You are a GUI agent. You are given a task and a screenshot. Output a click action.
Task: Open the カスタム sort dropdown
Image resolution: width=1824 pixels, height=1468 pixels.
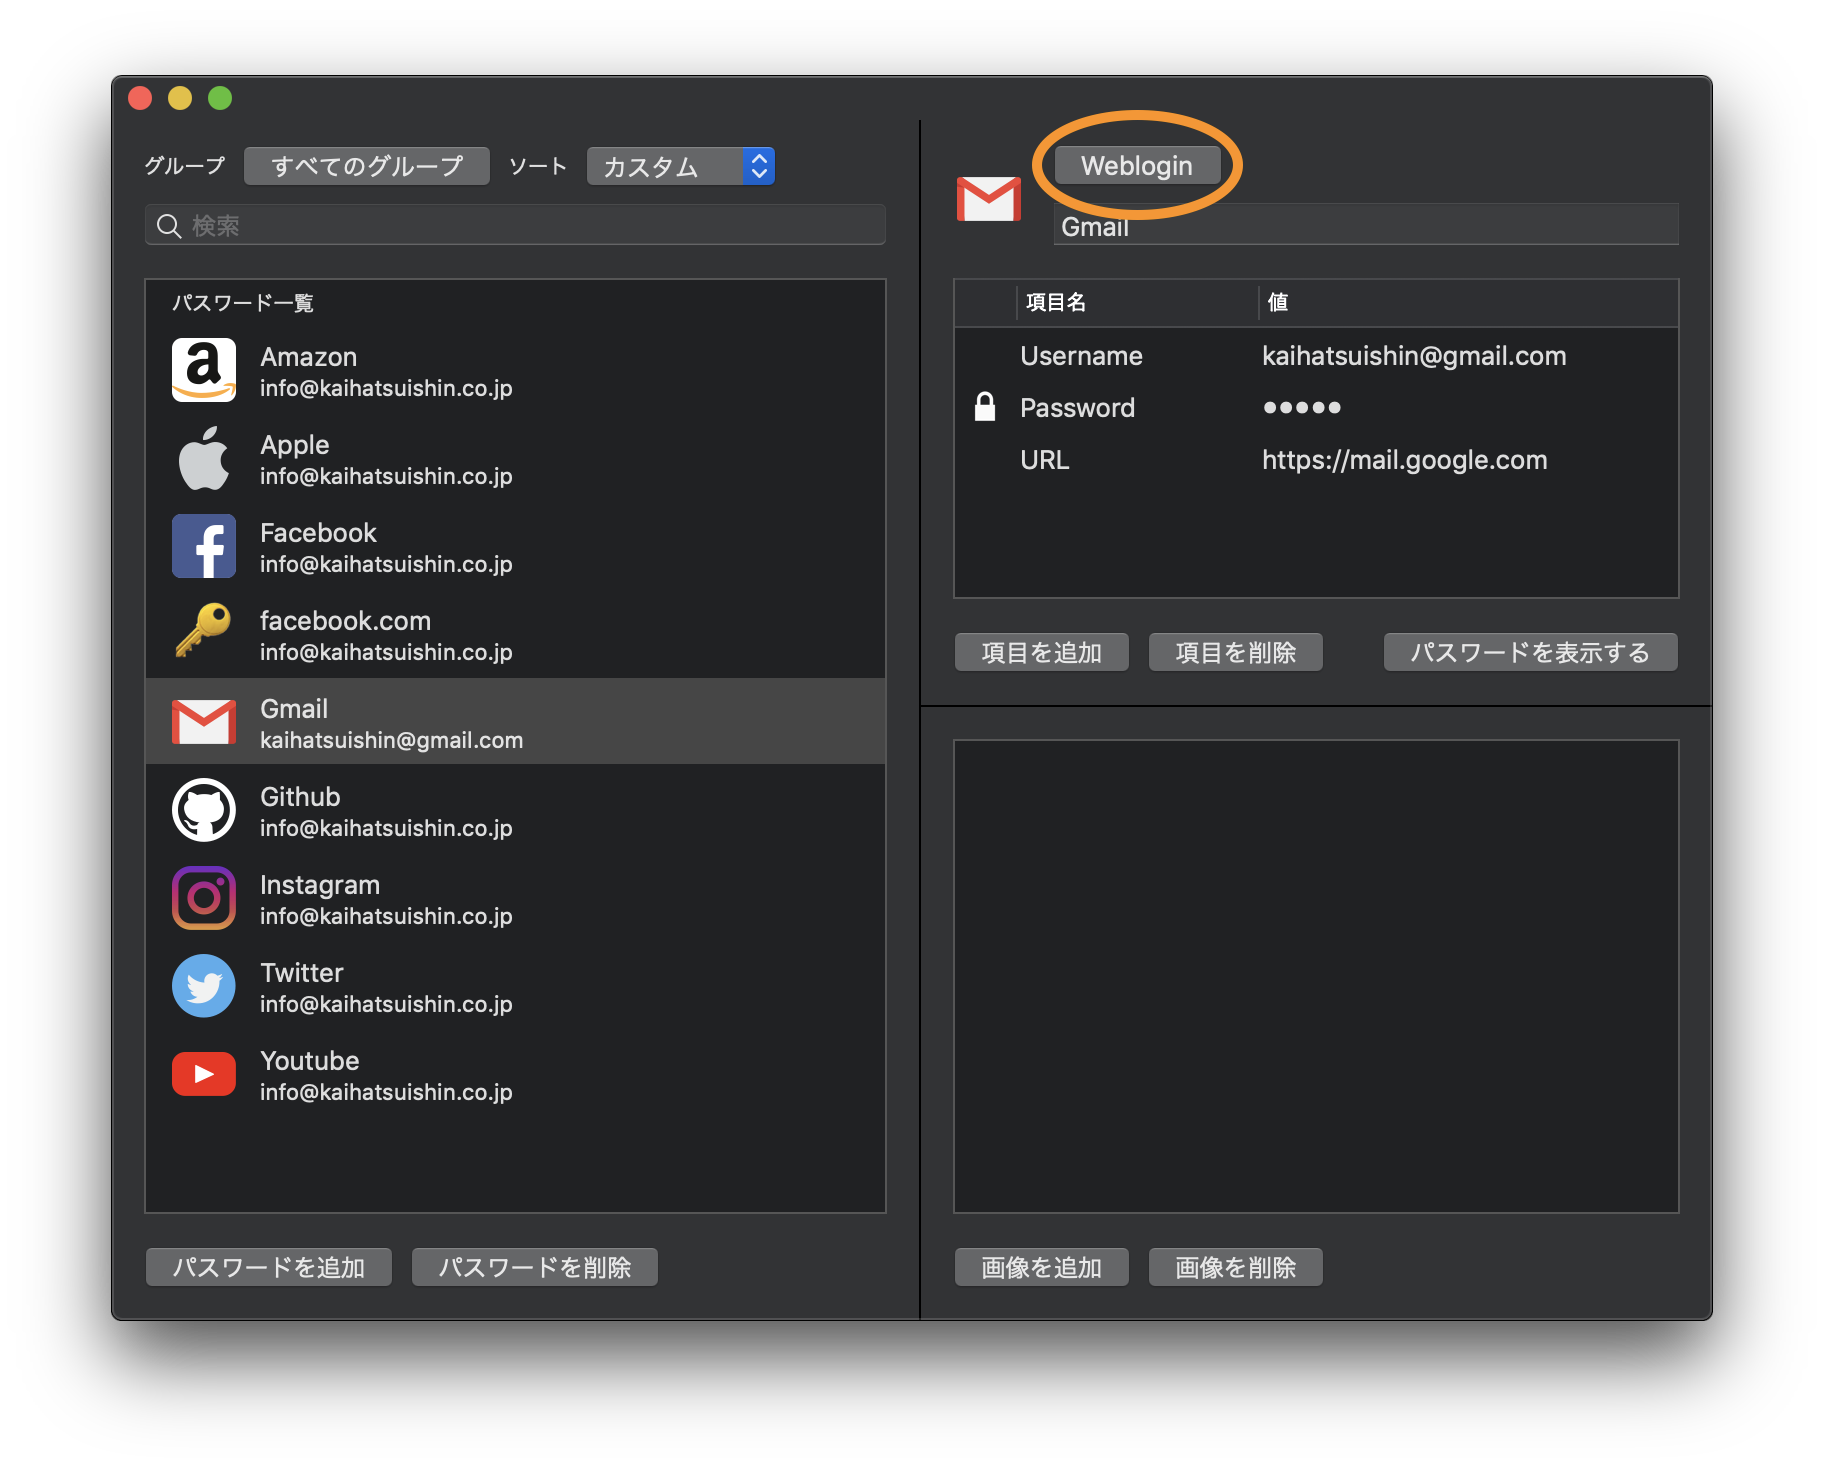[x=681, y=166]
